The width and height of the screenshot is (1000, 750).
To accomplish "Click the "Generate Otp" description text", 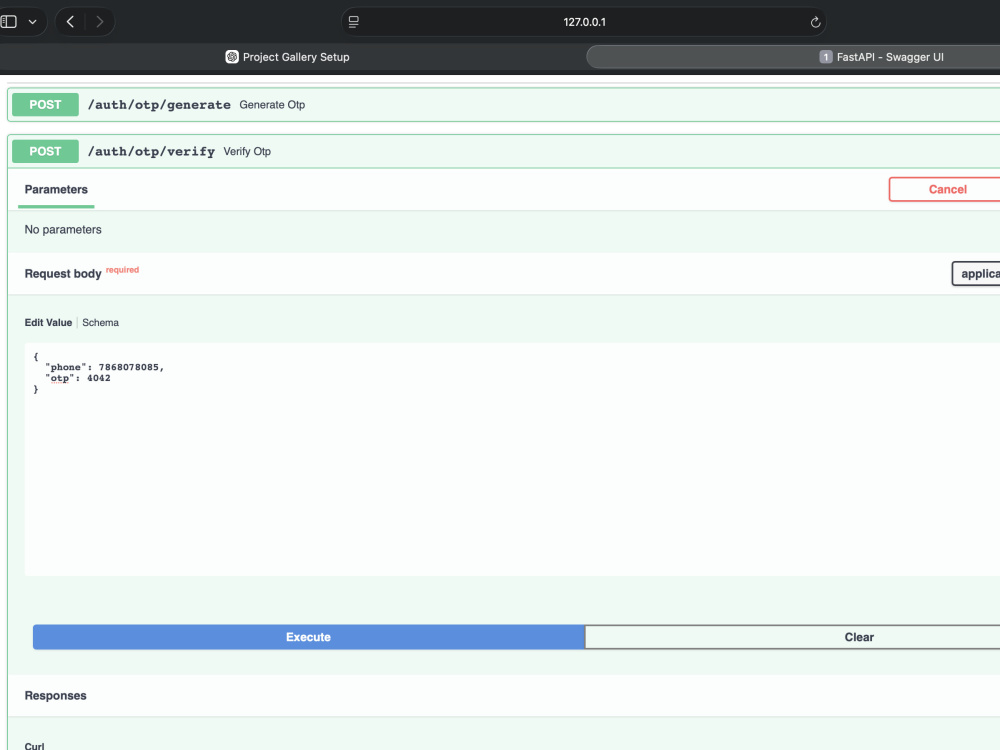I will point(272,105).
